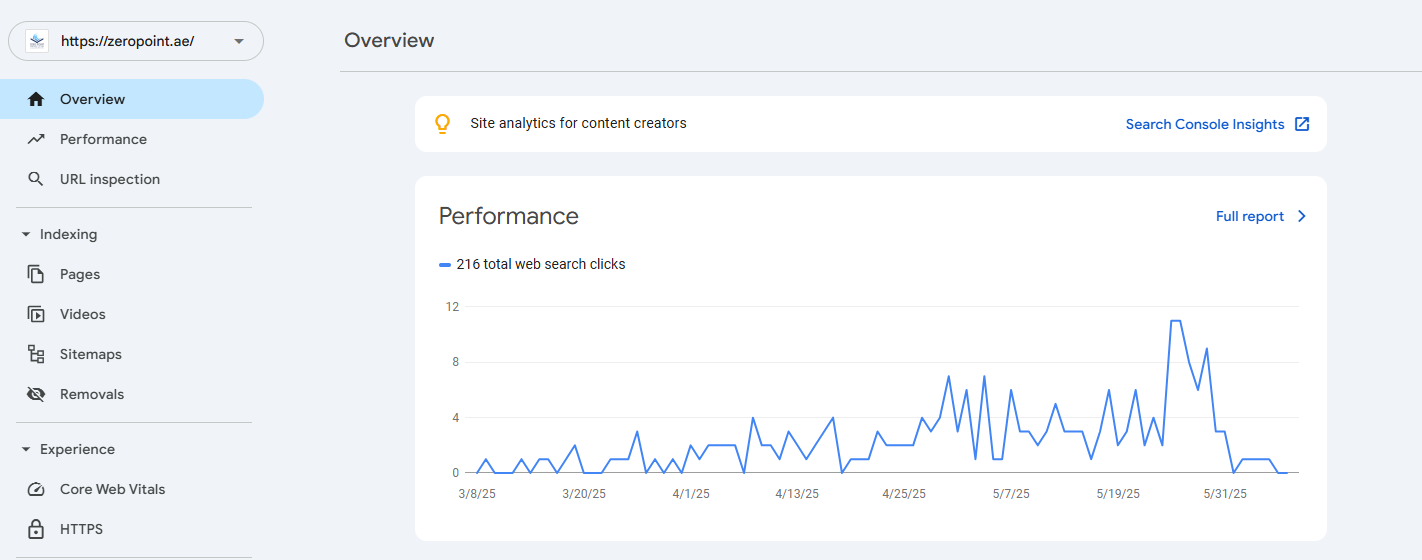1422x560 pixels.
Task: Click the URL inspection magnifier icon
Action: pyautogui.click(x=36, y=179)
